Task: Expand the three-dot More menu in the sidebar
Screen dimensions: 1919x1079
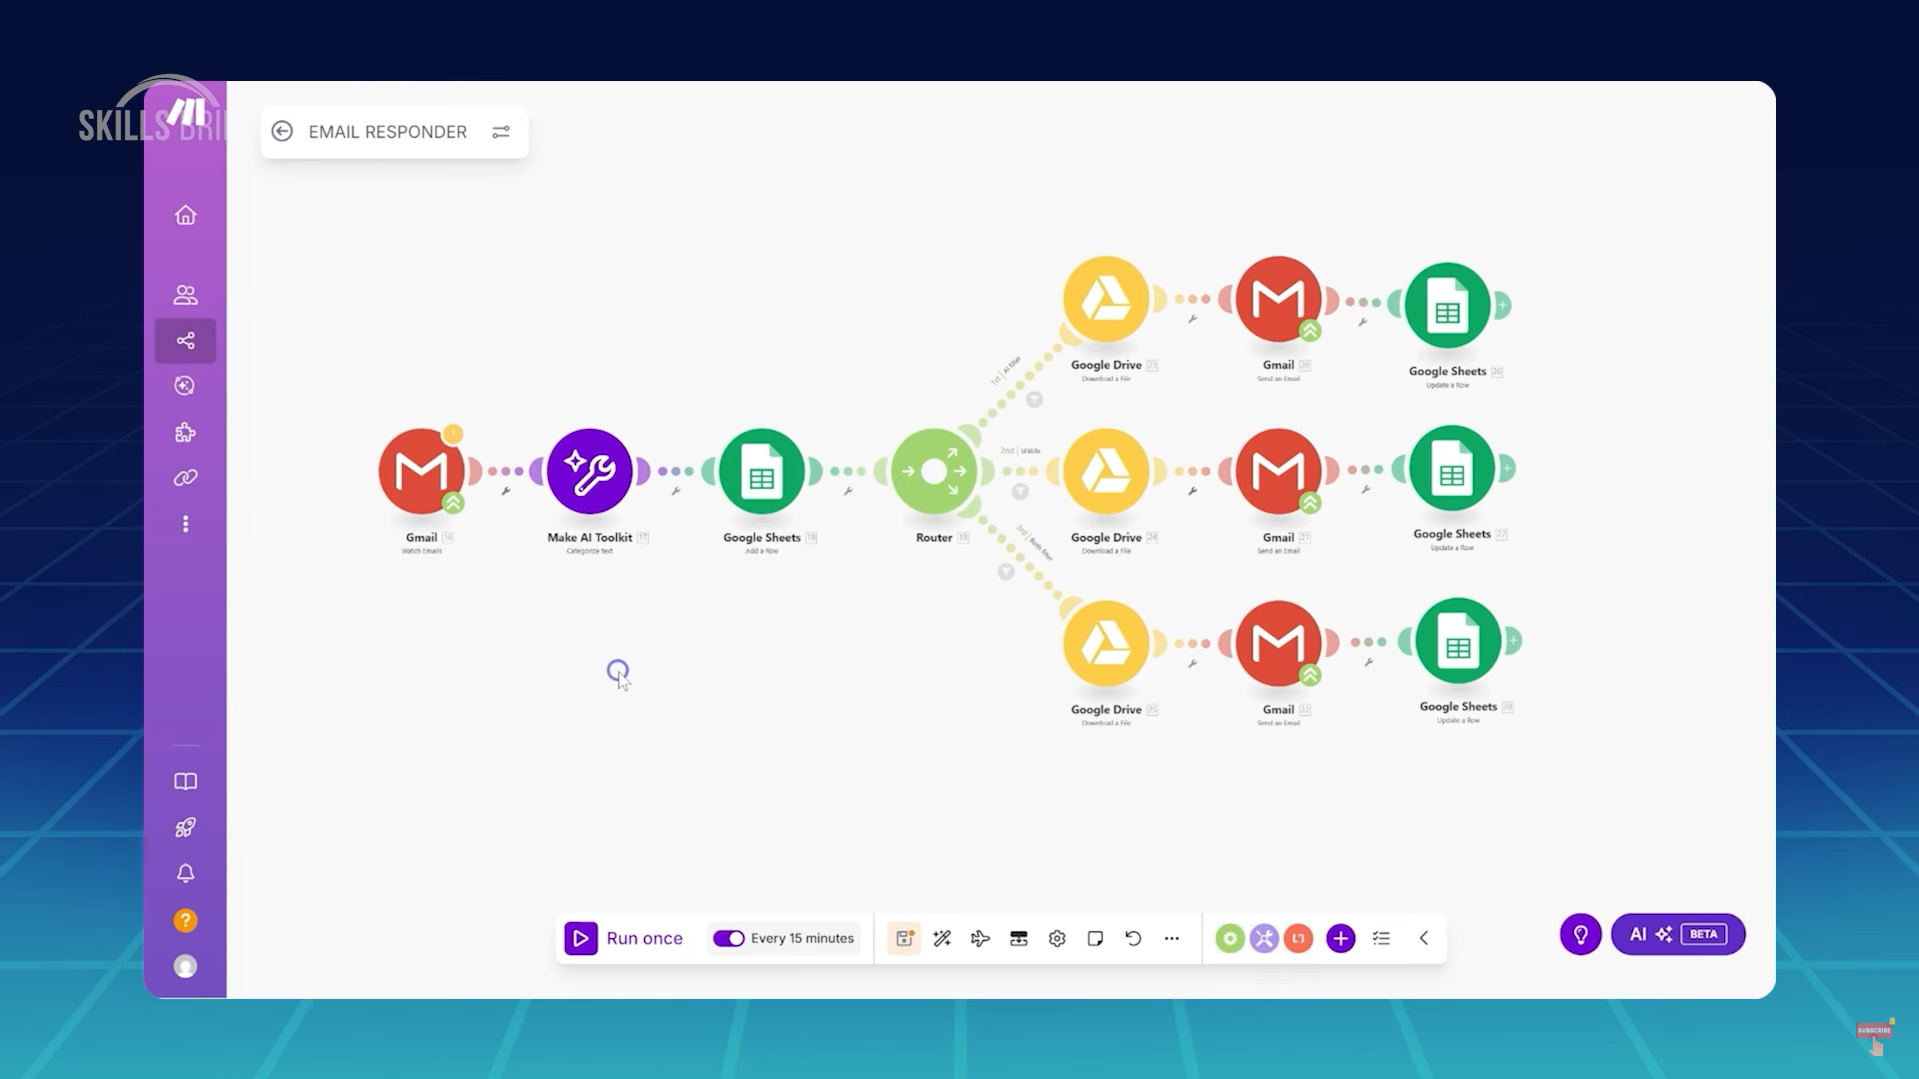Action: [185, 524]
